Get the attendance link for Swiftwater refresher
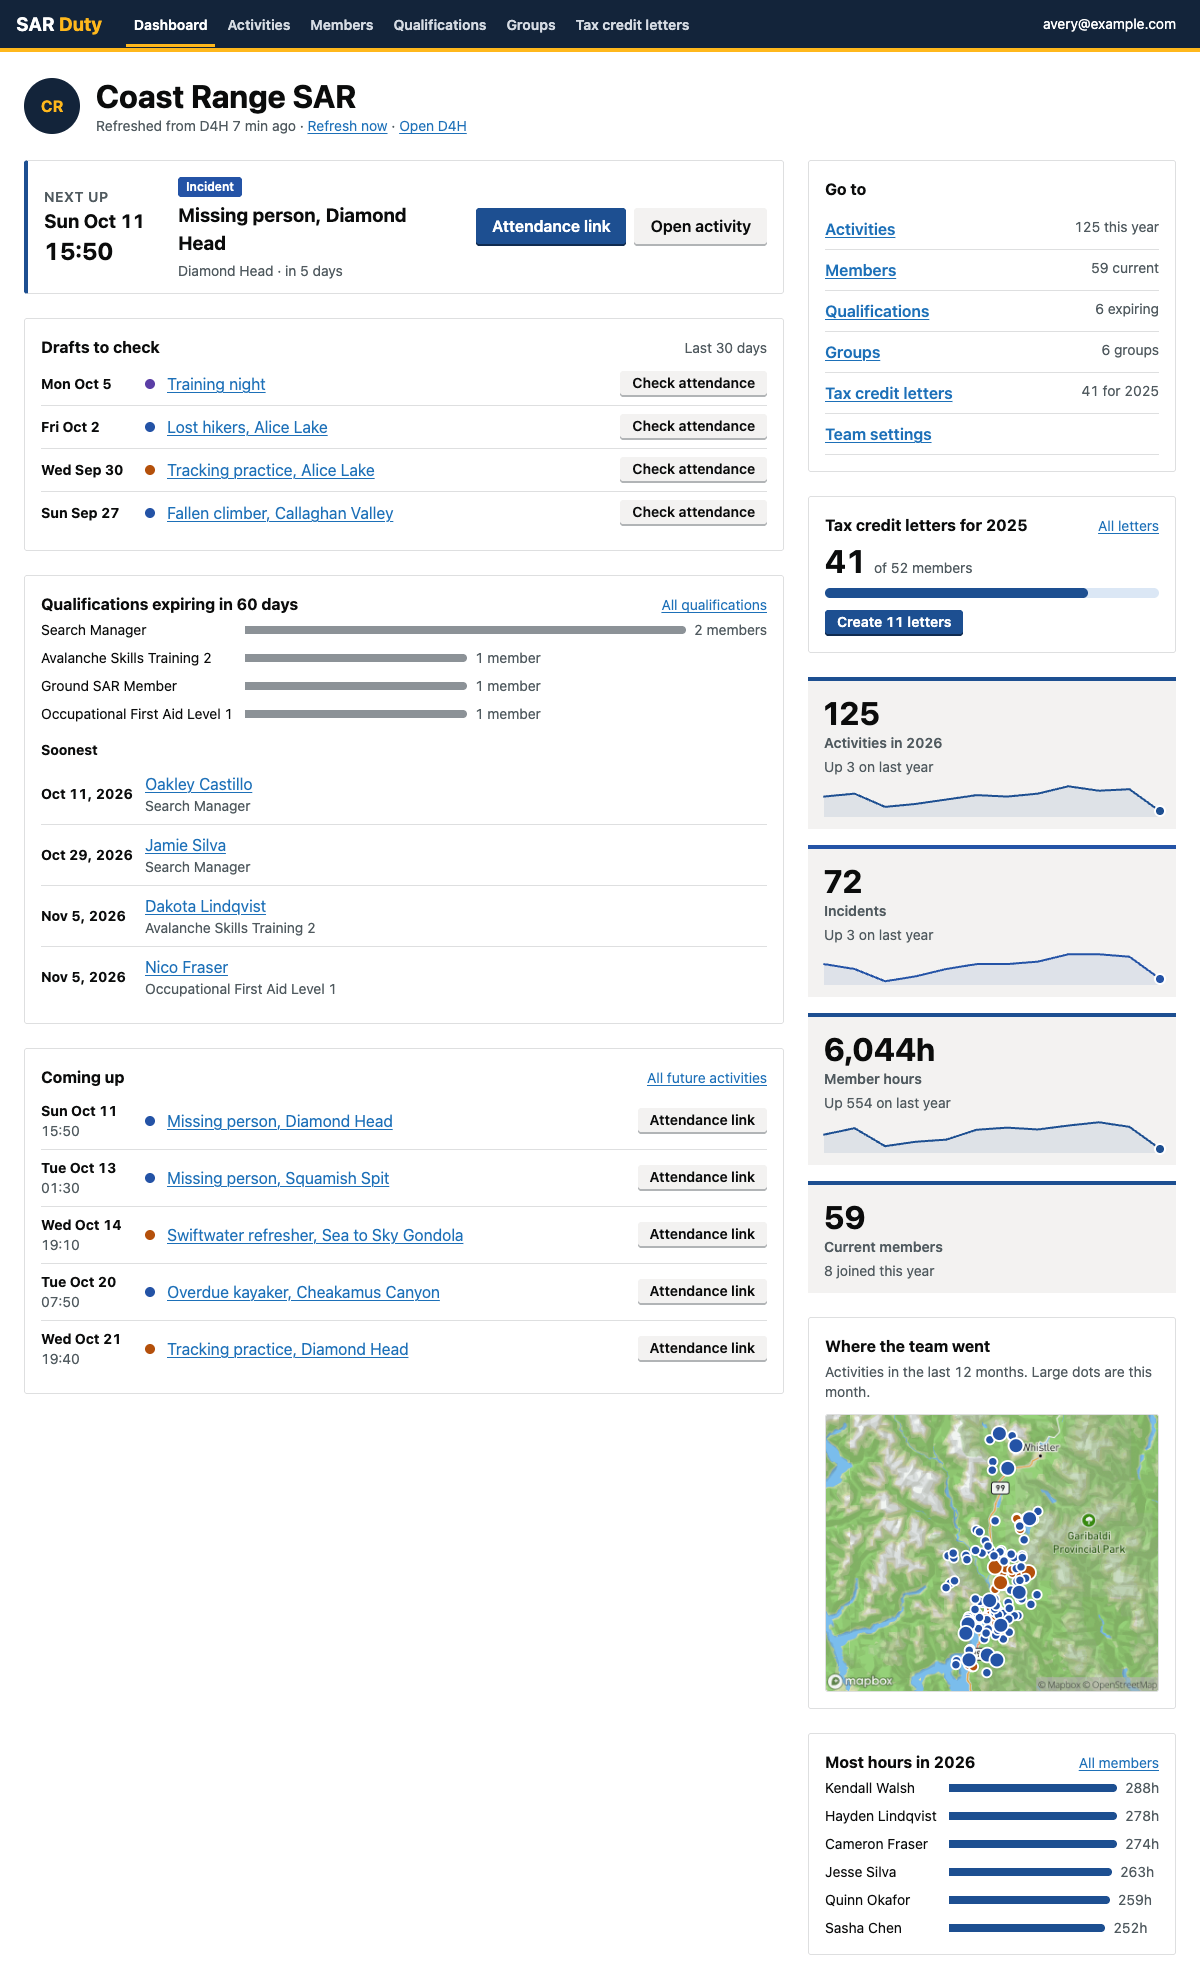 [702, 1235]
